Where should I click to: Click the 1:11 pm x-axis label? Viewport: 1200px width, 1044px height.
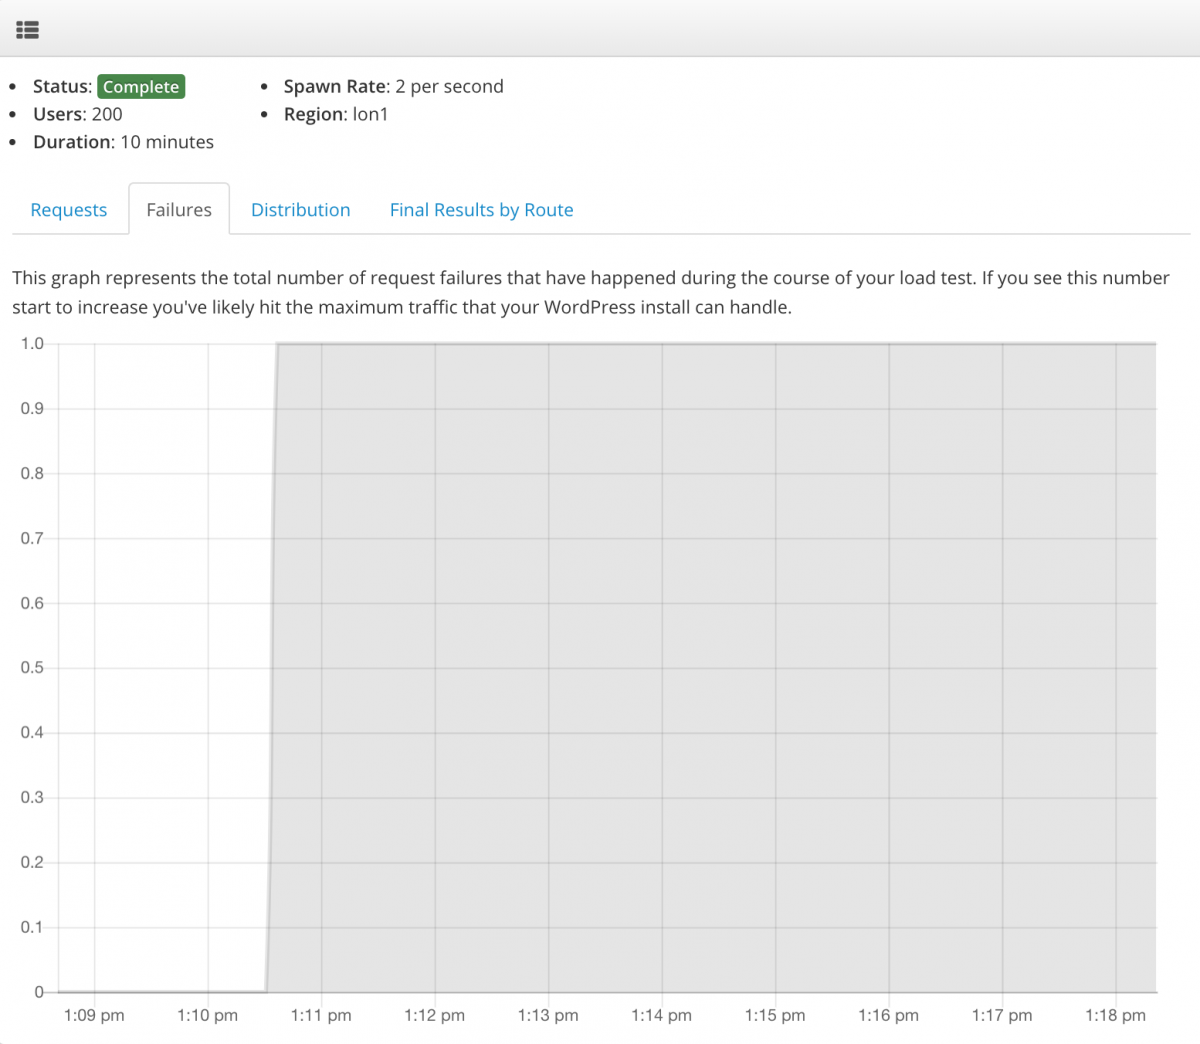321,1015
